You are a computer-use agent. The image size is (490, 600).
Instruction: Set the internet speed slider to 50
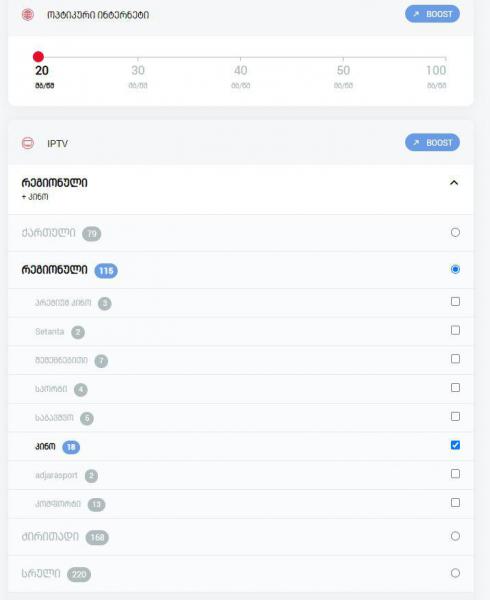pyautogui.click(x=343, y=57)
